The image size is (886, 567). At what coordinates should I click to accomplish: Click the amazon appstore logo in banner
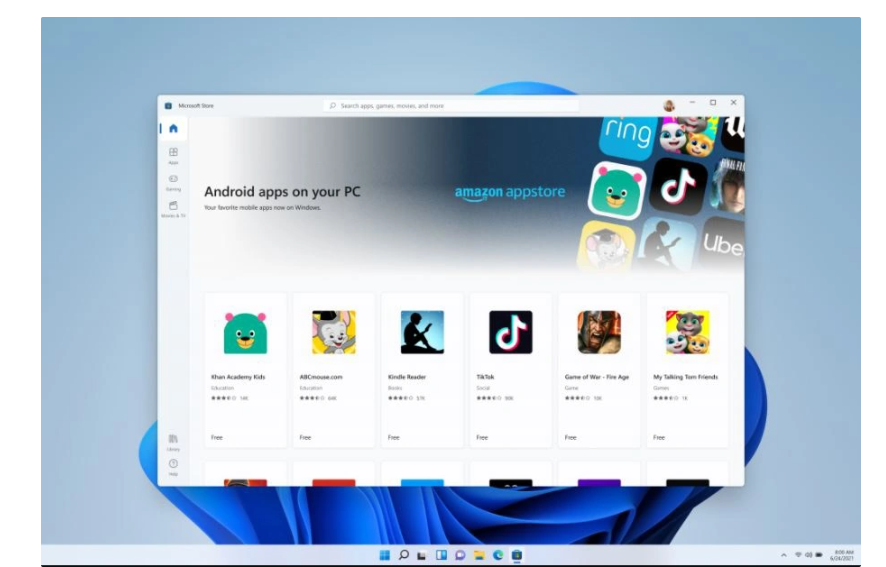tap(510, 193)
